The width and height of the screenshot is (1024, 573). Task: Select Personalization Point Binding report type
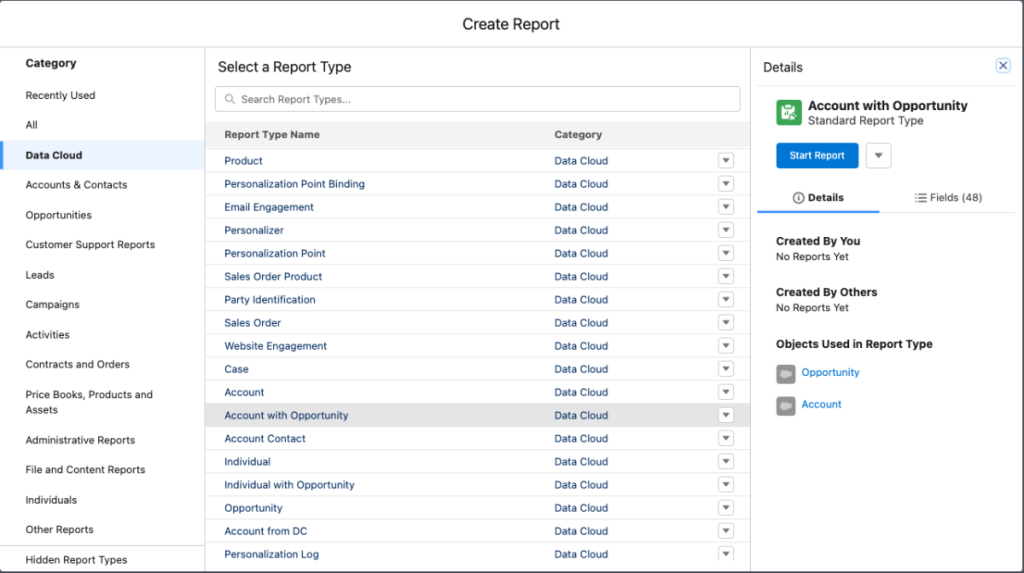pos(295,184)
